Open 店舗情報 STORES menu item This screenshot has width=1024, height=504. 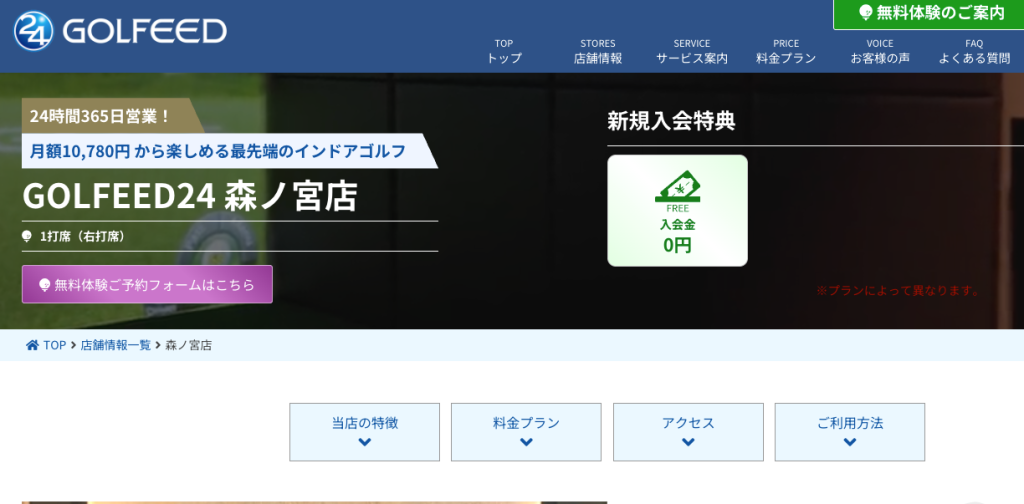tap(598, 51)
